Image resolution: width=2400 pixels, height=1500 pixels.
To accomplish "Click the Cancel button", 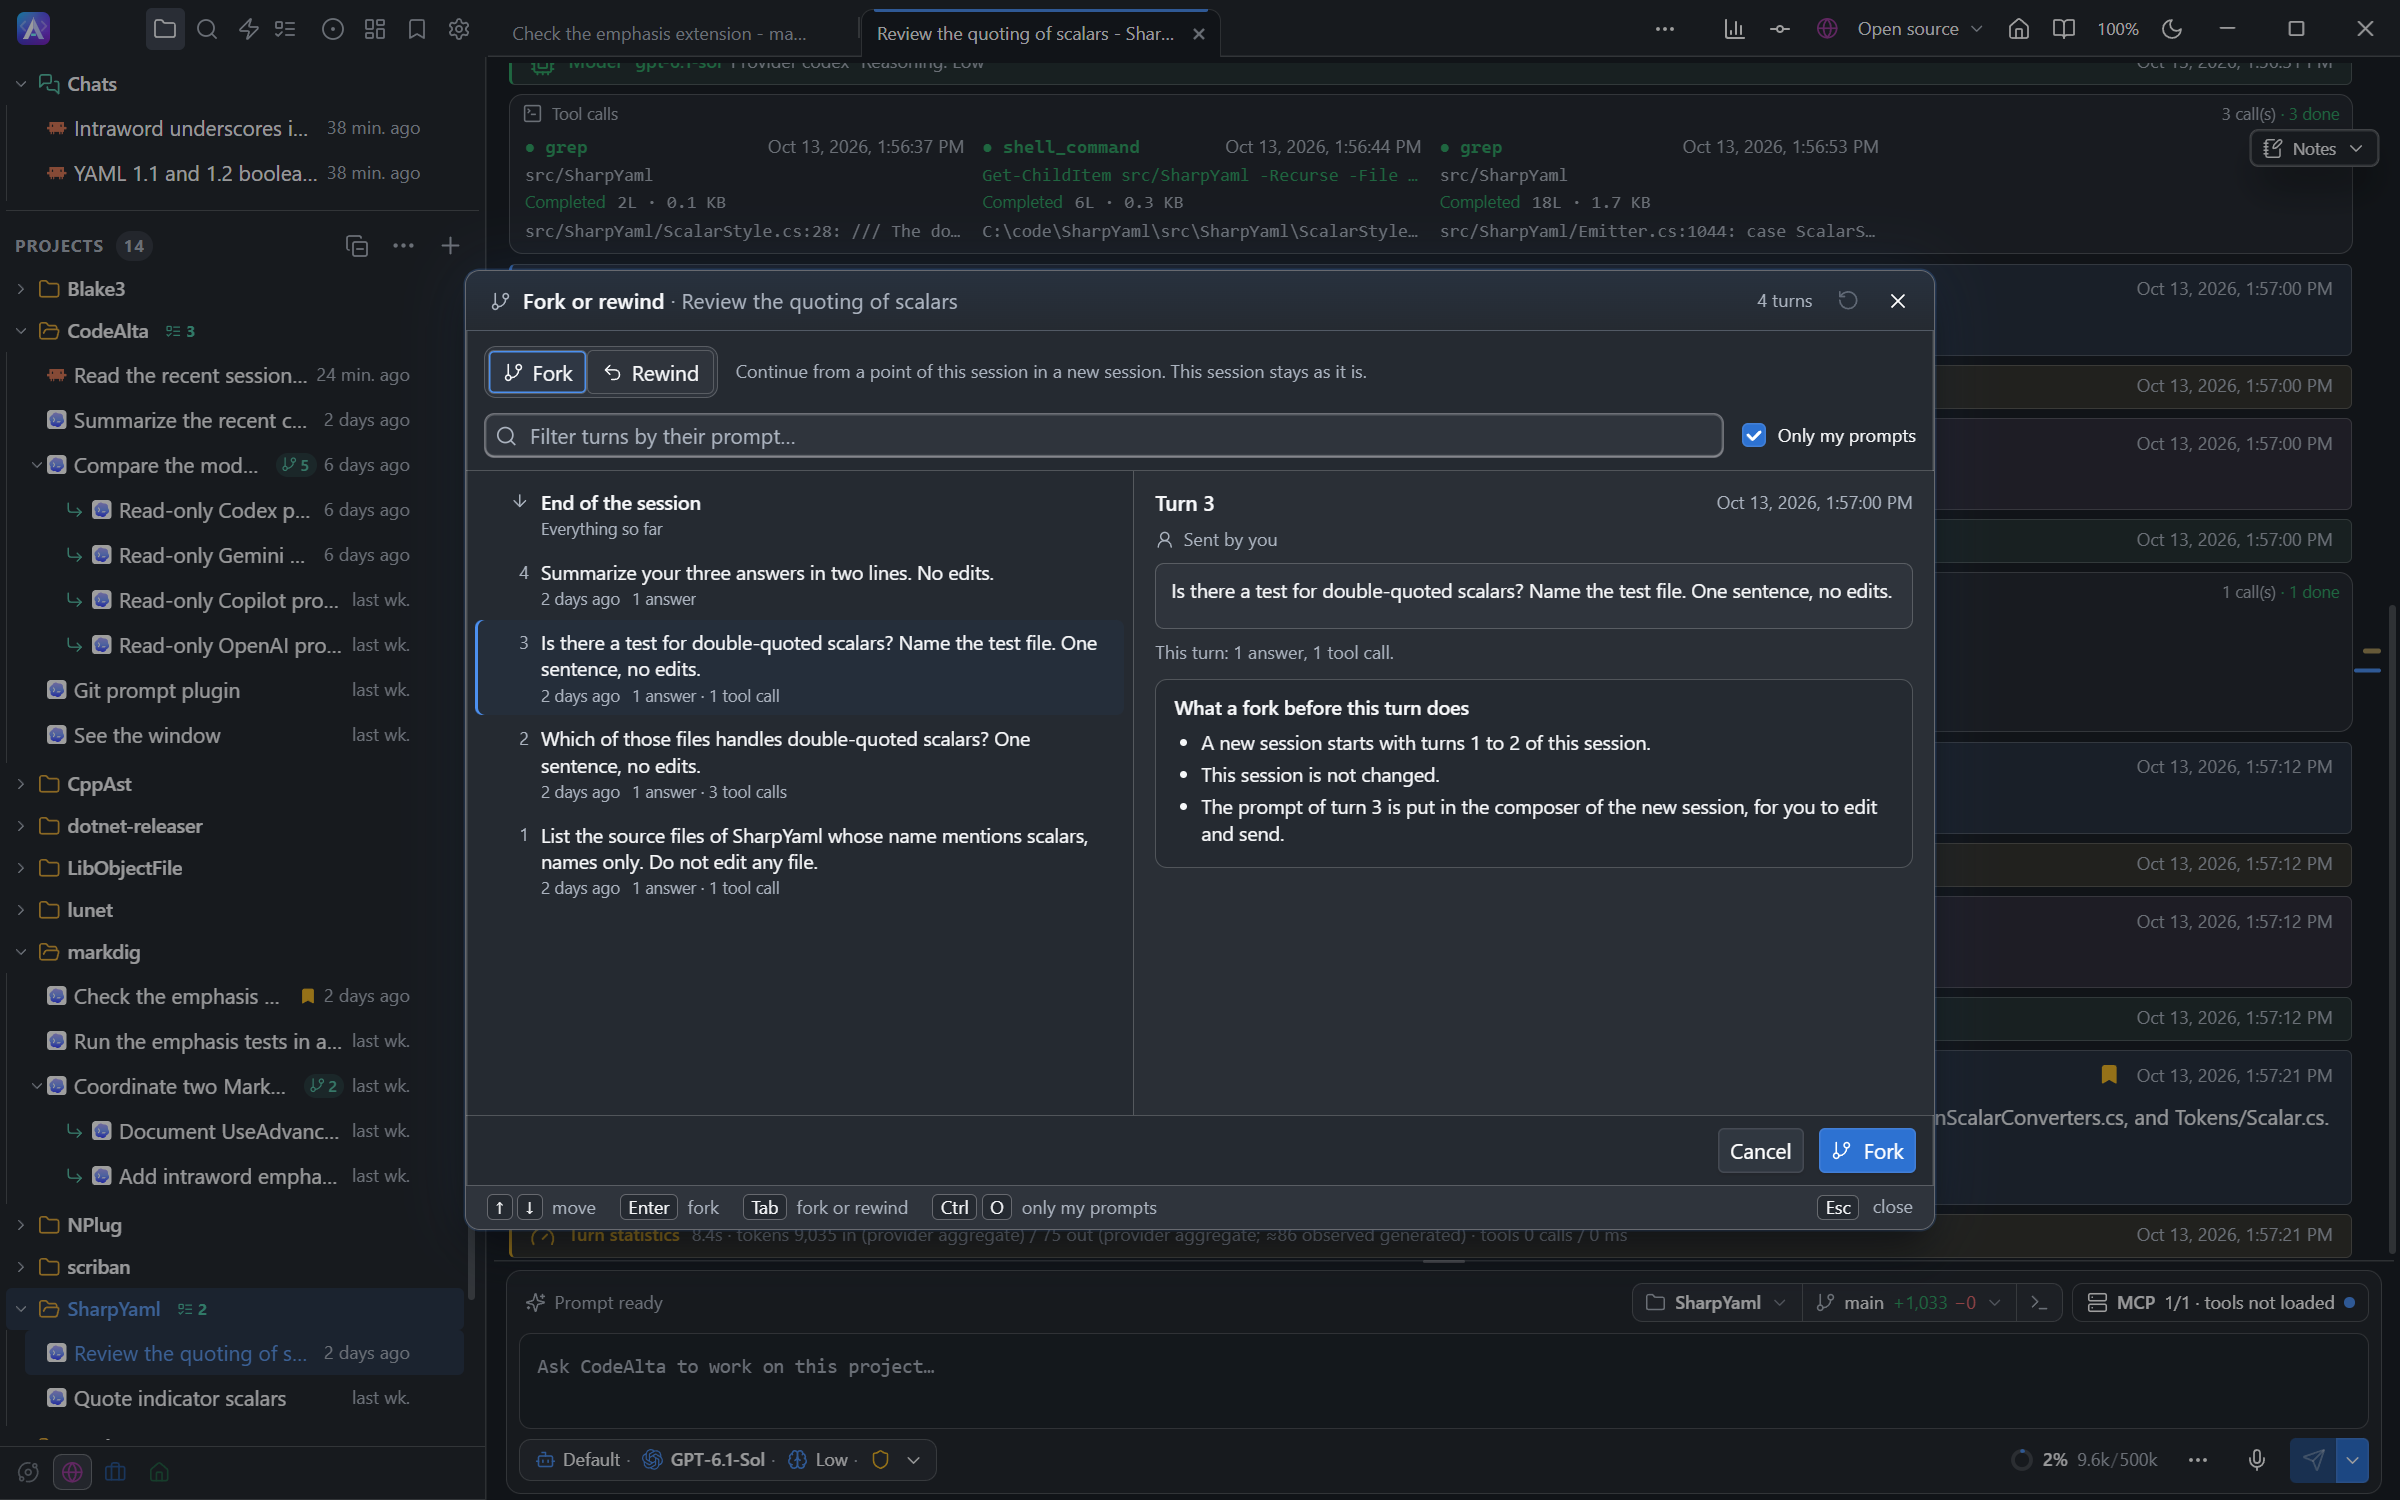I will [1760, 1152].
